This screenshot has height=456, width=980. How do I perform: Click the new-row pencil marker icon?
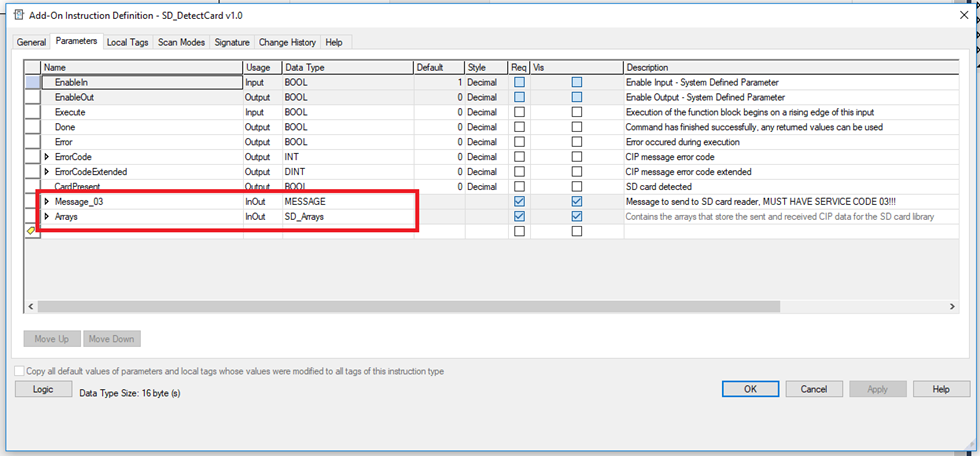tap(31, 231)
